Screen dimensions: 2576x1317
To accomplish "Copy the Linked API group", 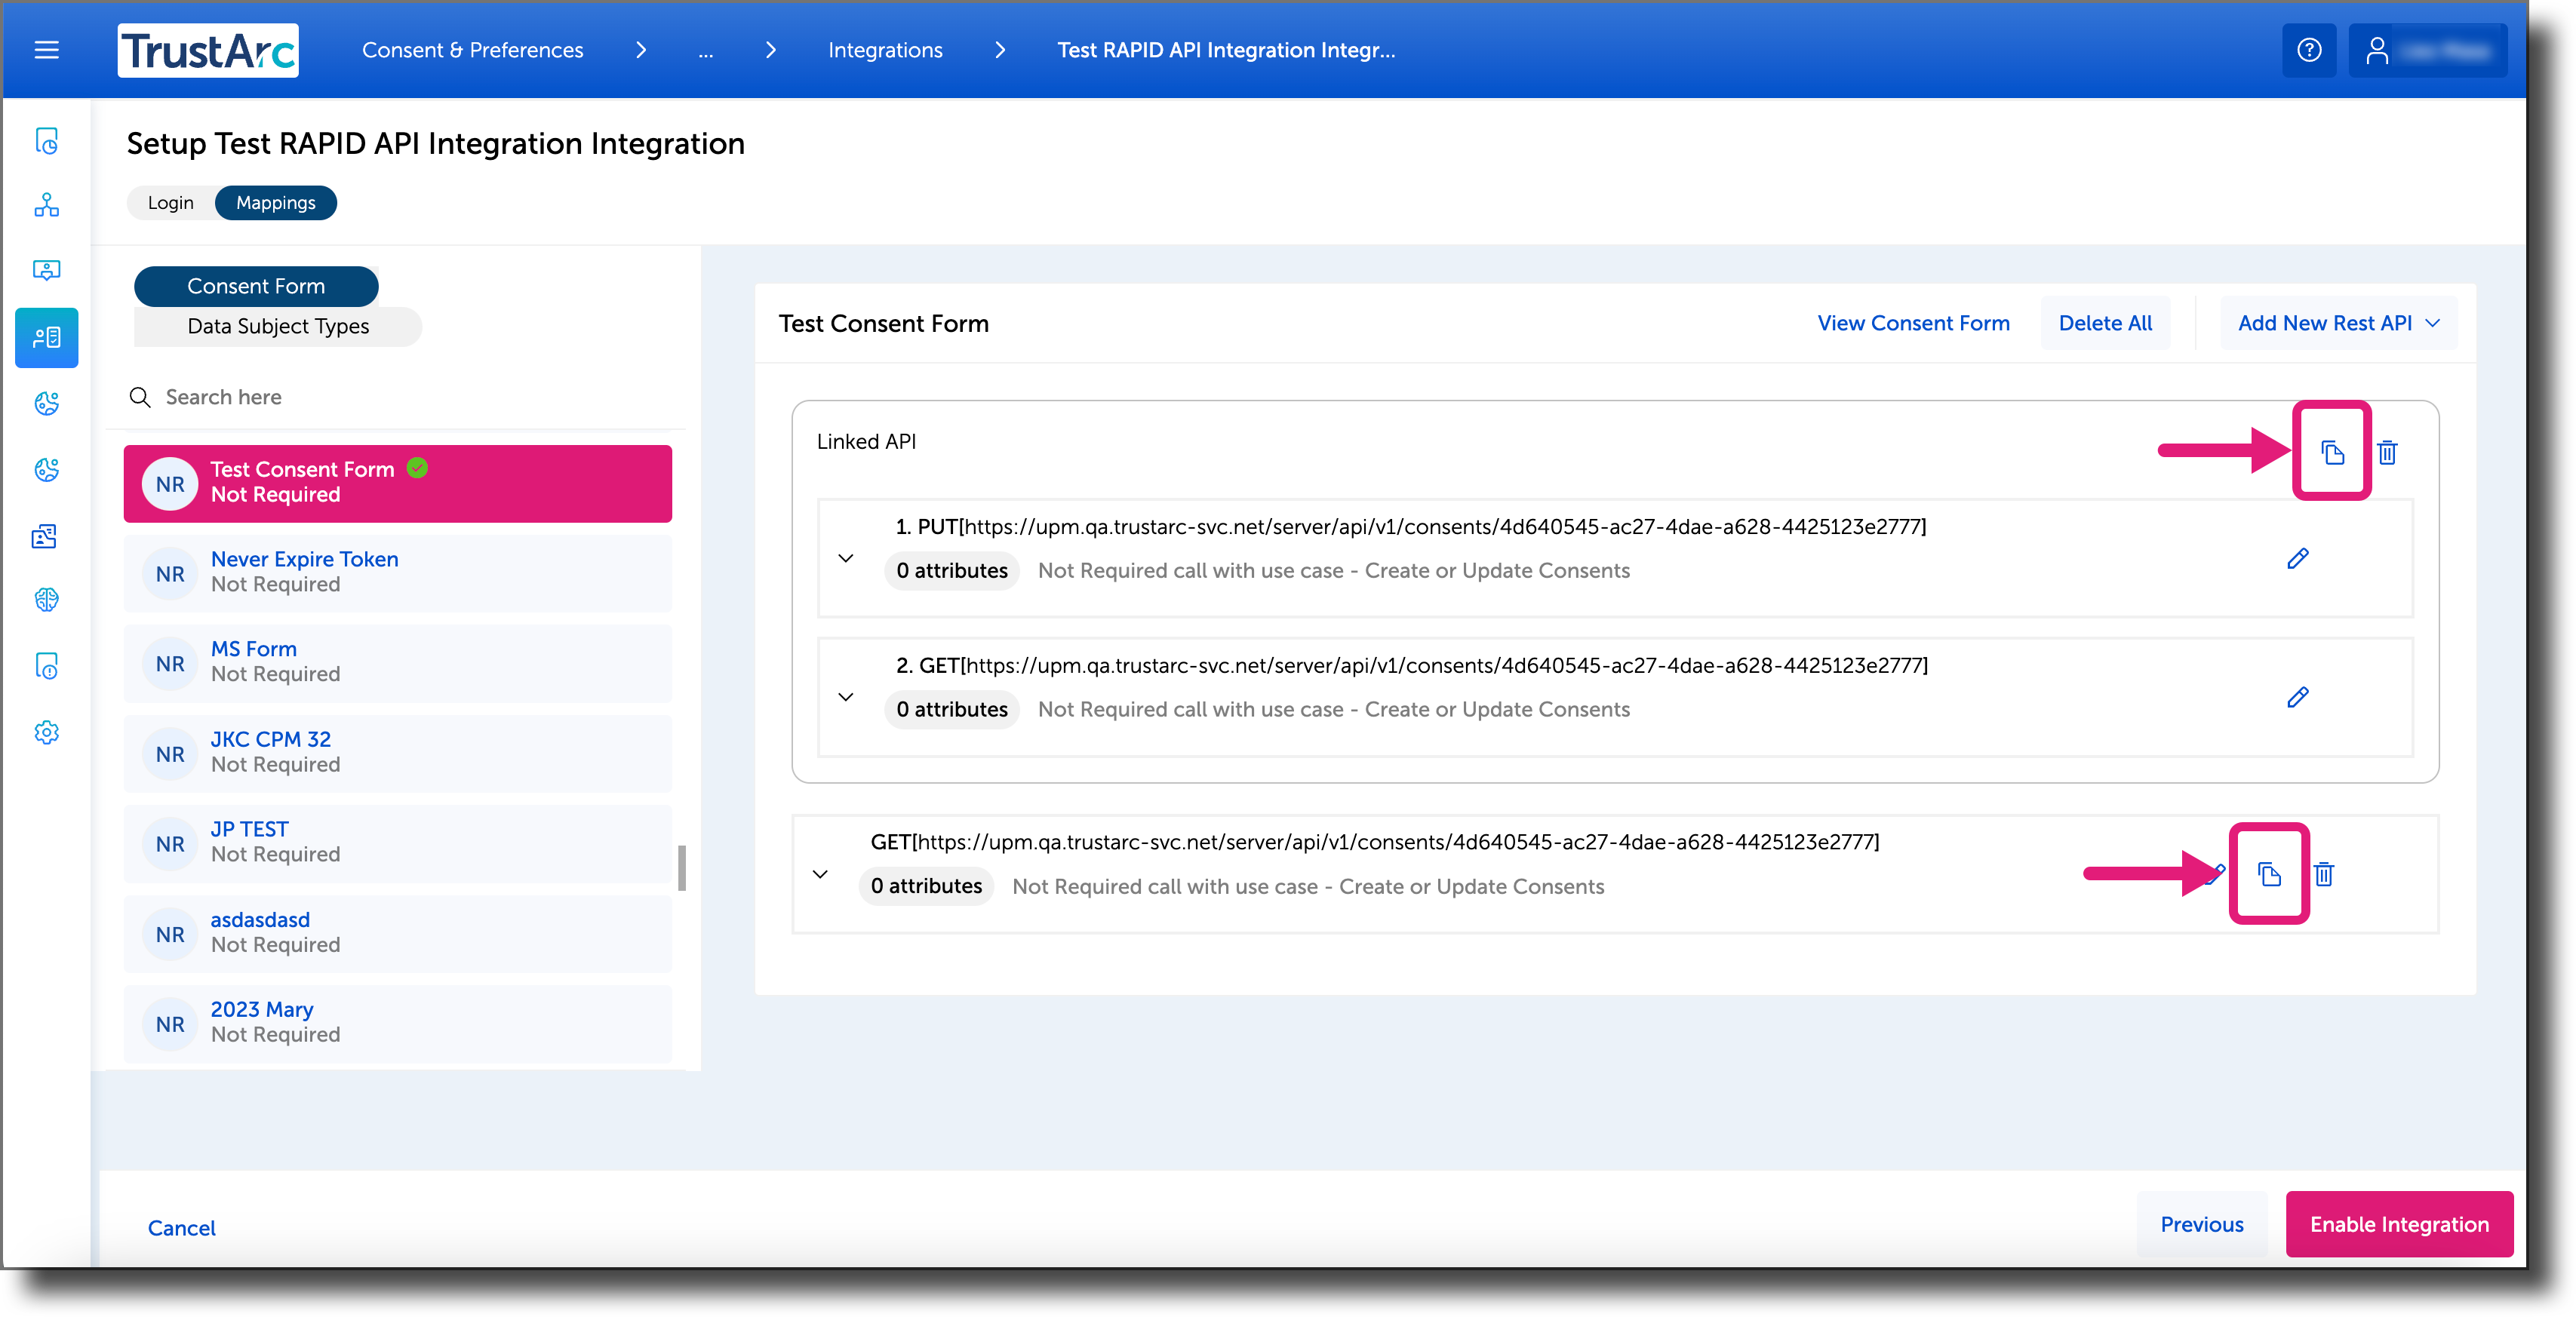I will pyautogui.click(x=2332, y=452).
